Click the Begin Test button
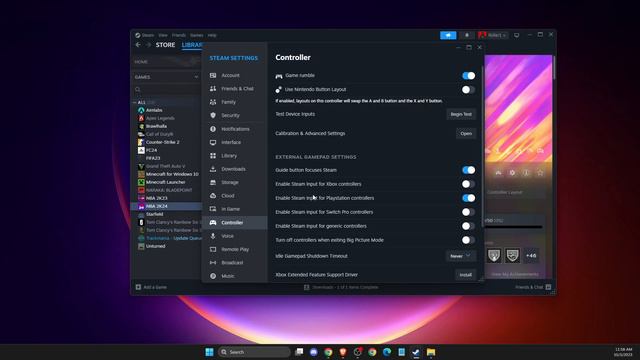The height and width of the screenshot is (360, 640). (x=461, y=114)
